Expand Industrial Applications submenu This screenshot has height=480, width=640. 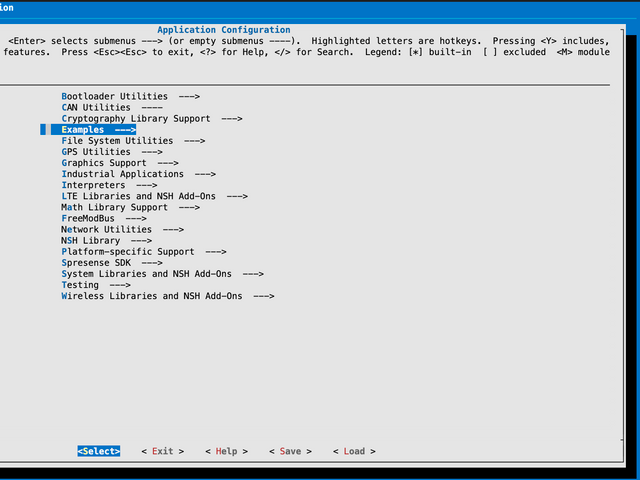(138, 174)
